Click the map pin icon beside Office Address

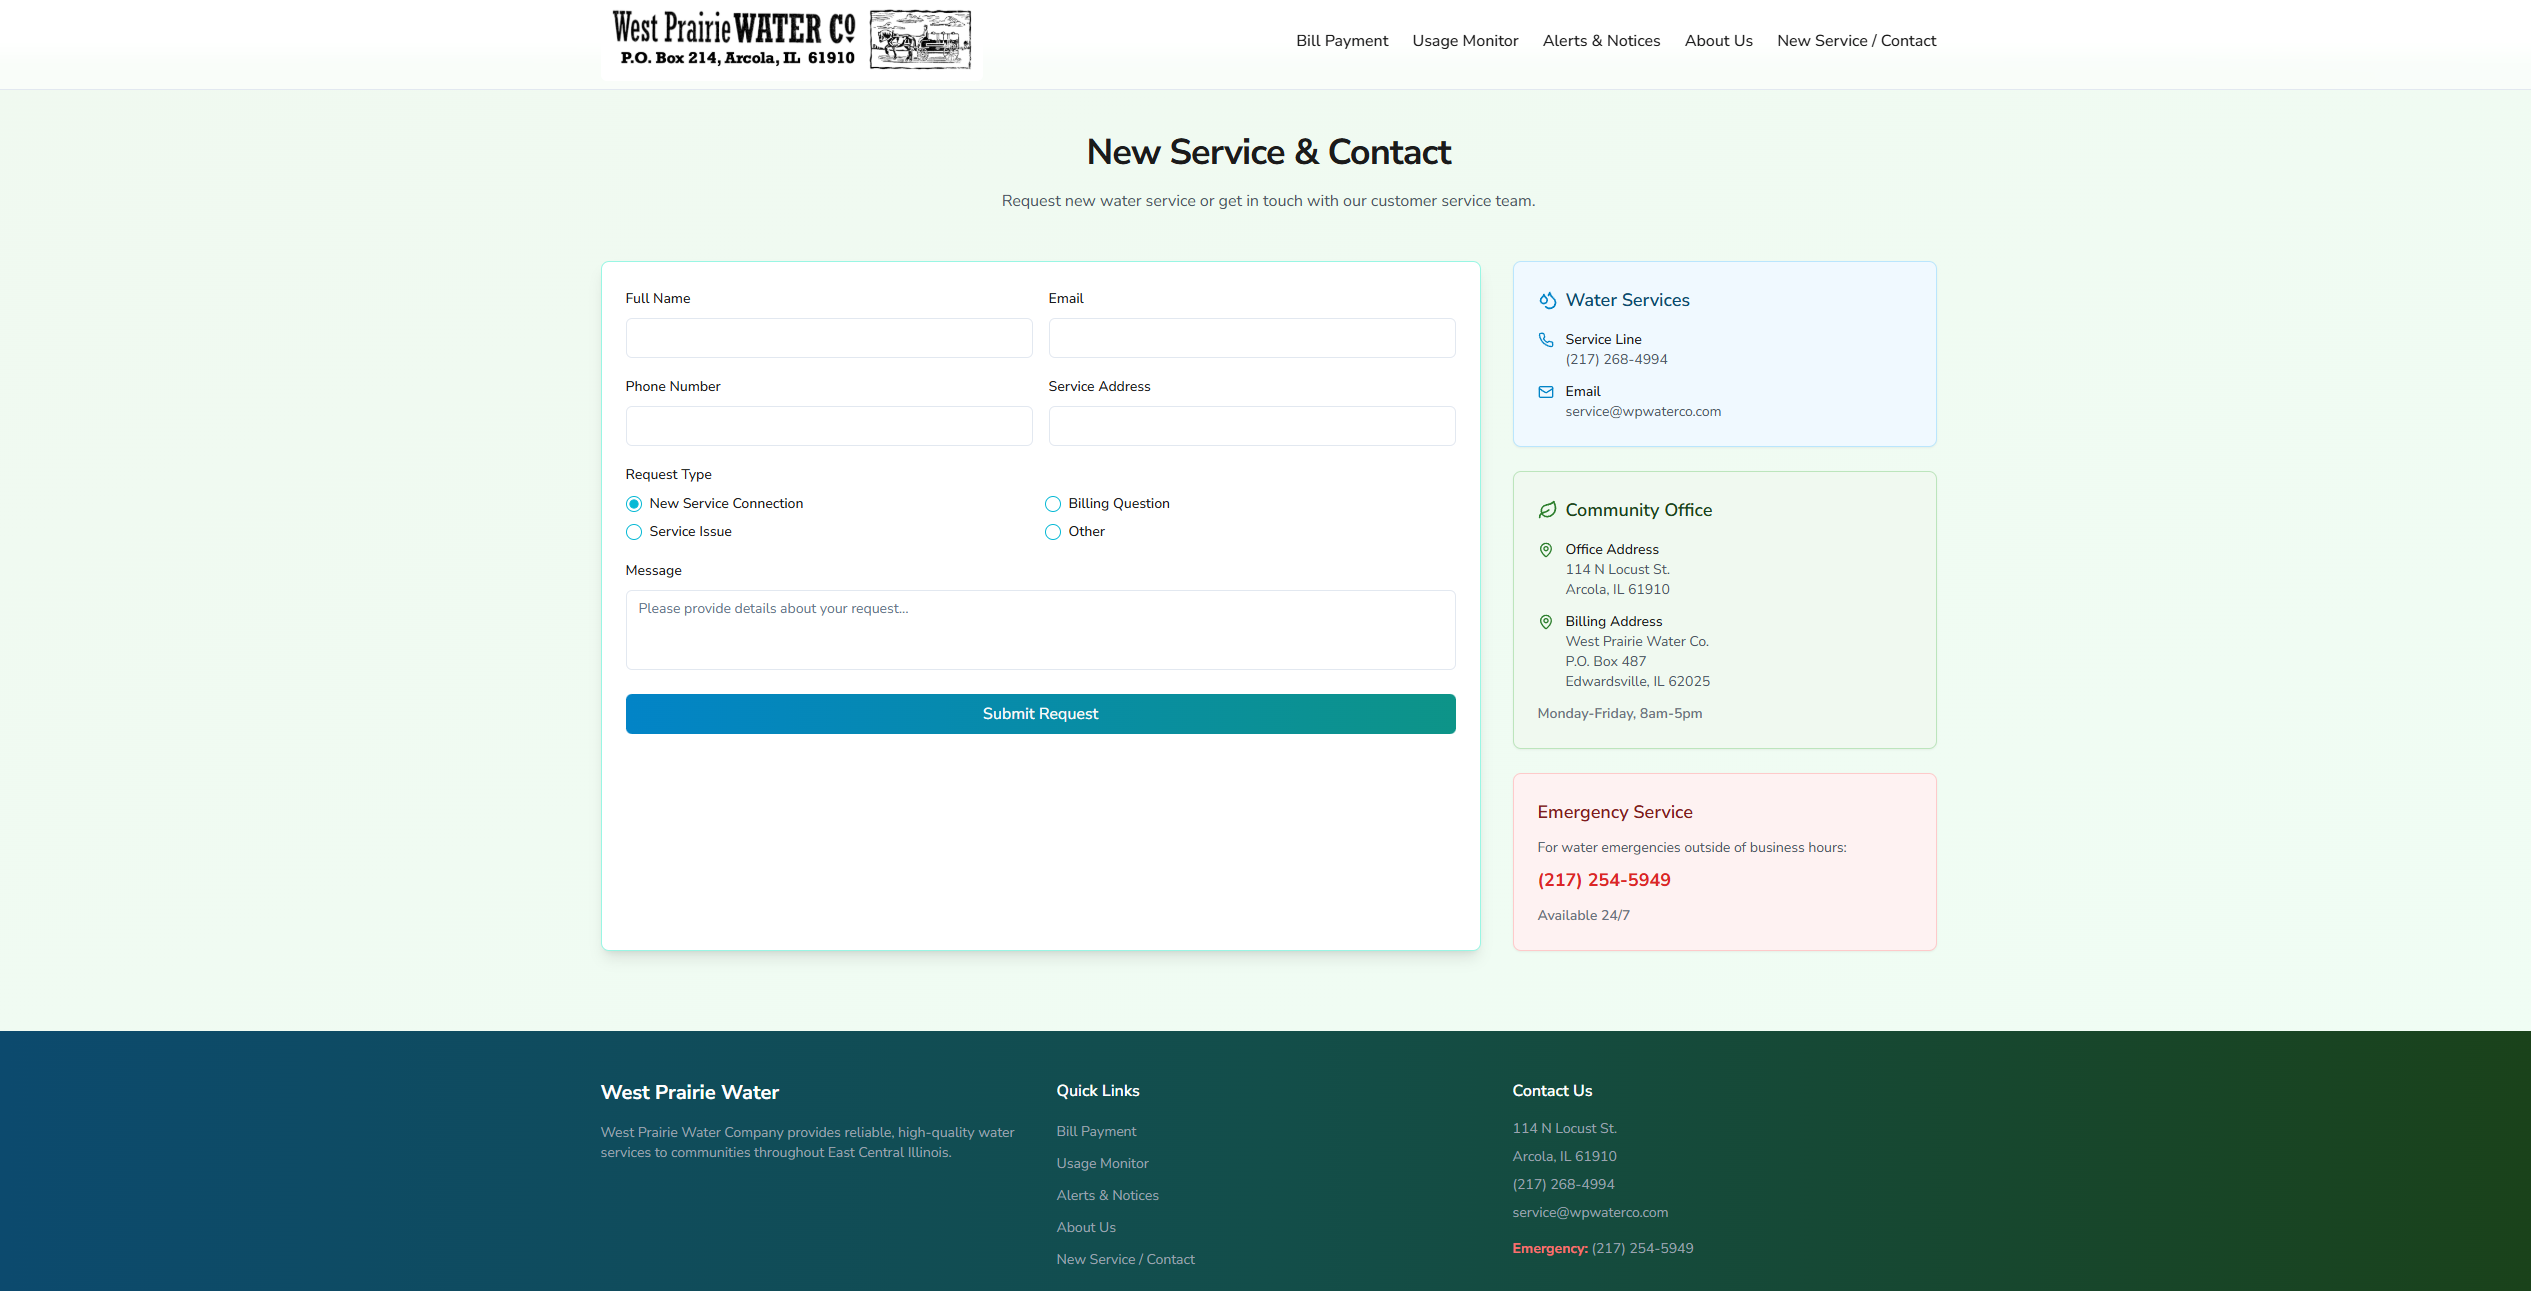coord(1546,549)
